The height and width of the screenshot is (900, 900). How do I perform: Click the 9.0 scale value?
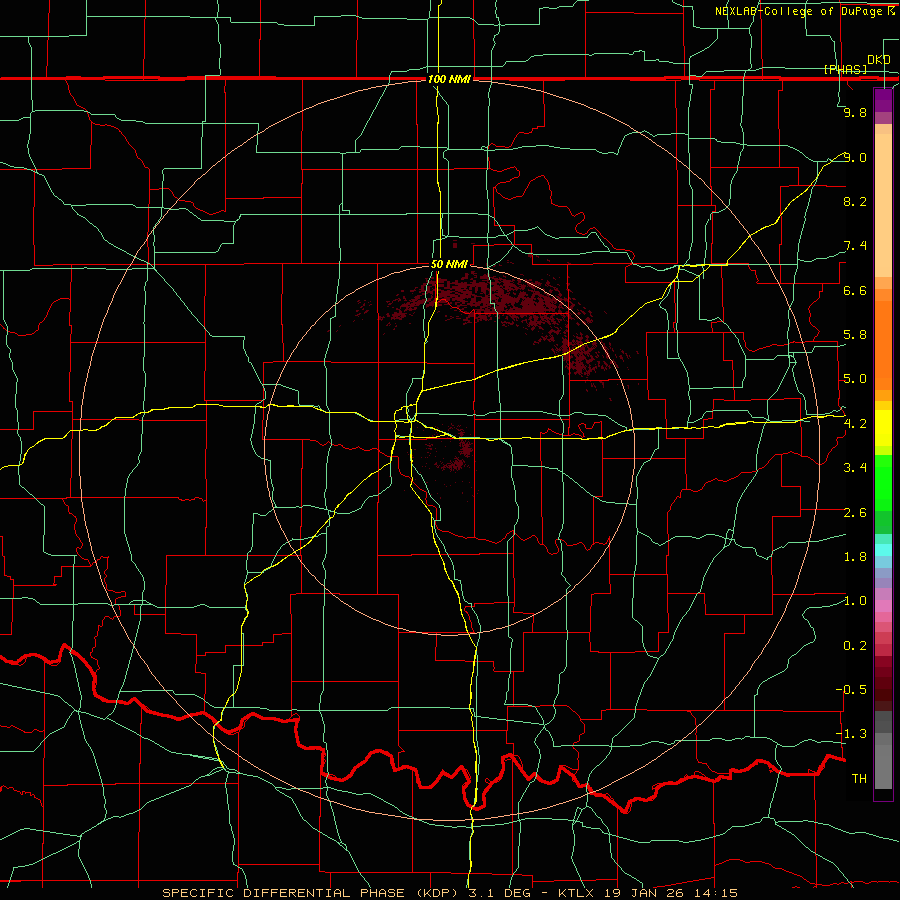(x=855, y=157)
